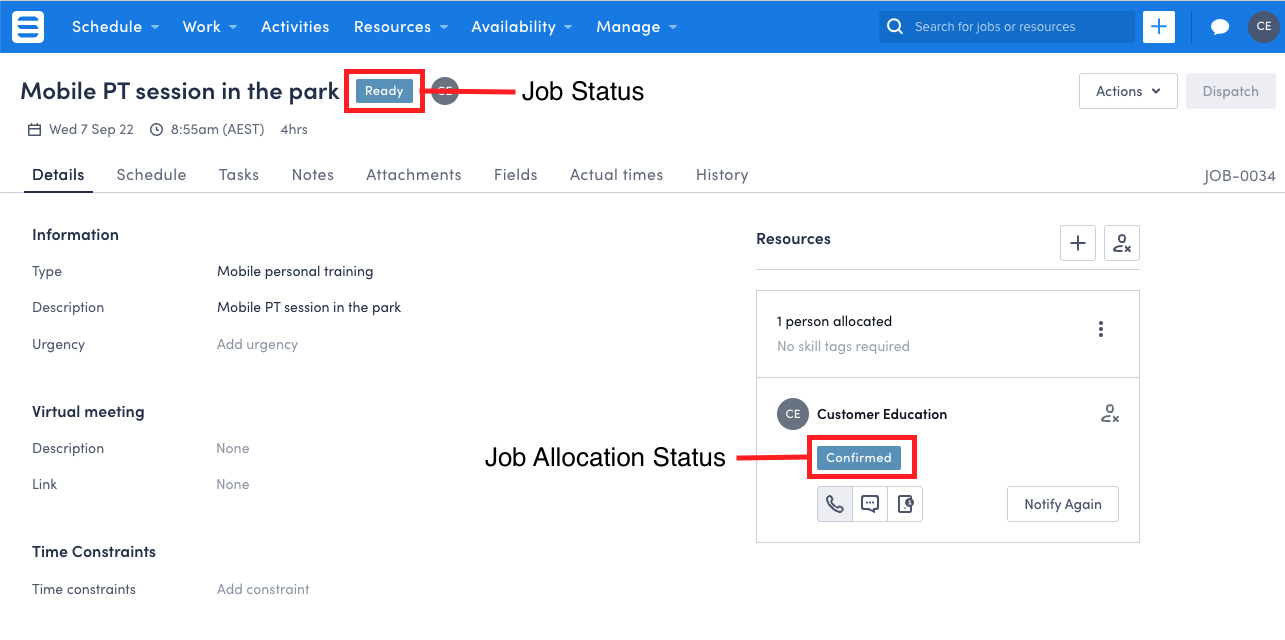Click the SMS message icon for resource

click(x=870, y=504)
